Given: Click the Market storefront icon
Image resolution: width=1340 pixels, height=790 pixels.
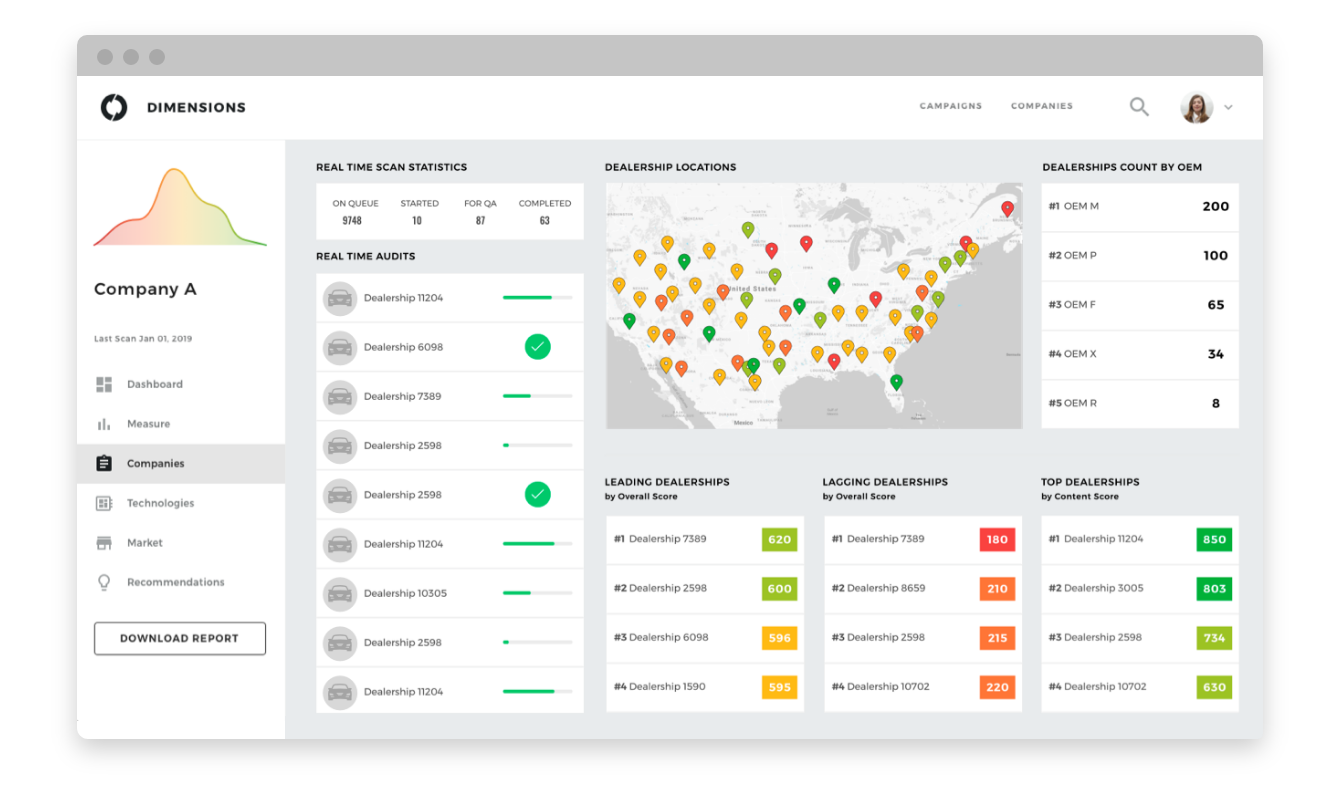Looking at the screenshot, I should pyautogui.click(x=104, y=543).
